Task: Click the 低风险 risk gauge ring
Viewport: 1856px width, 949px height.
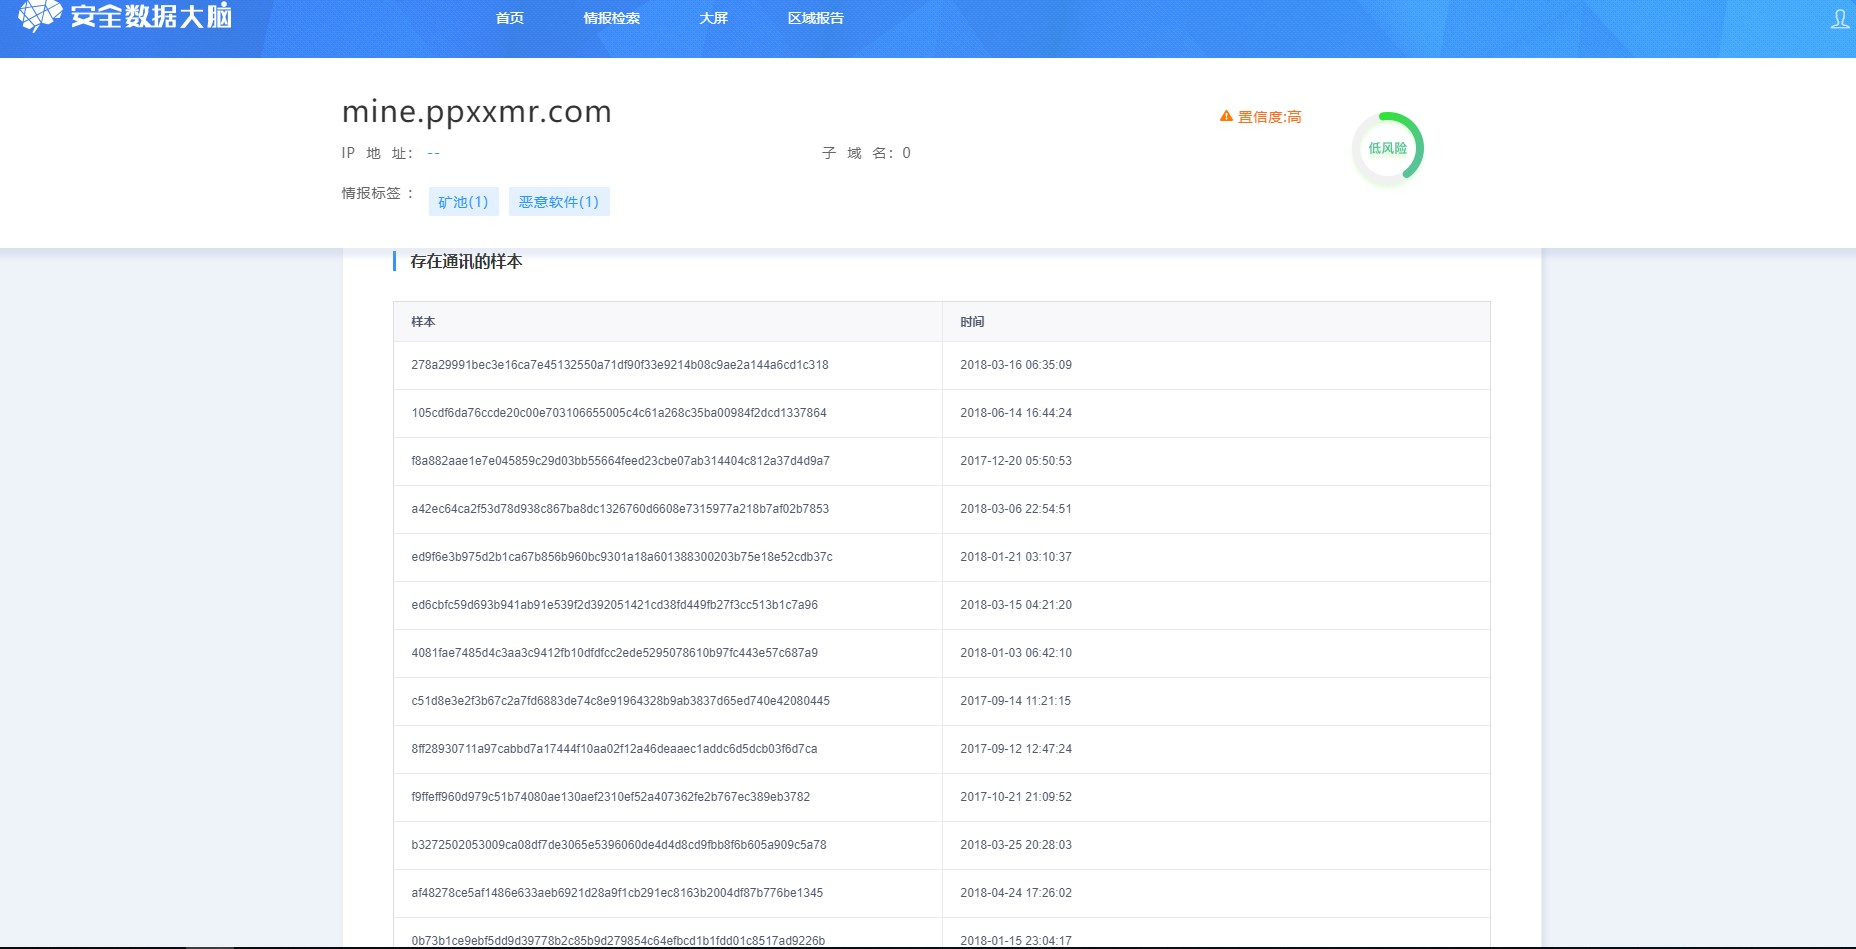Action: coord(1387,149)
